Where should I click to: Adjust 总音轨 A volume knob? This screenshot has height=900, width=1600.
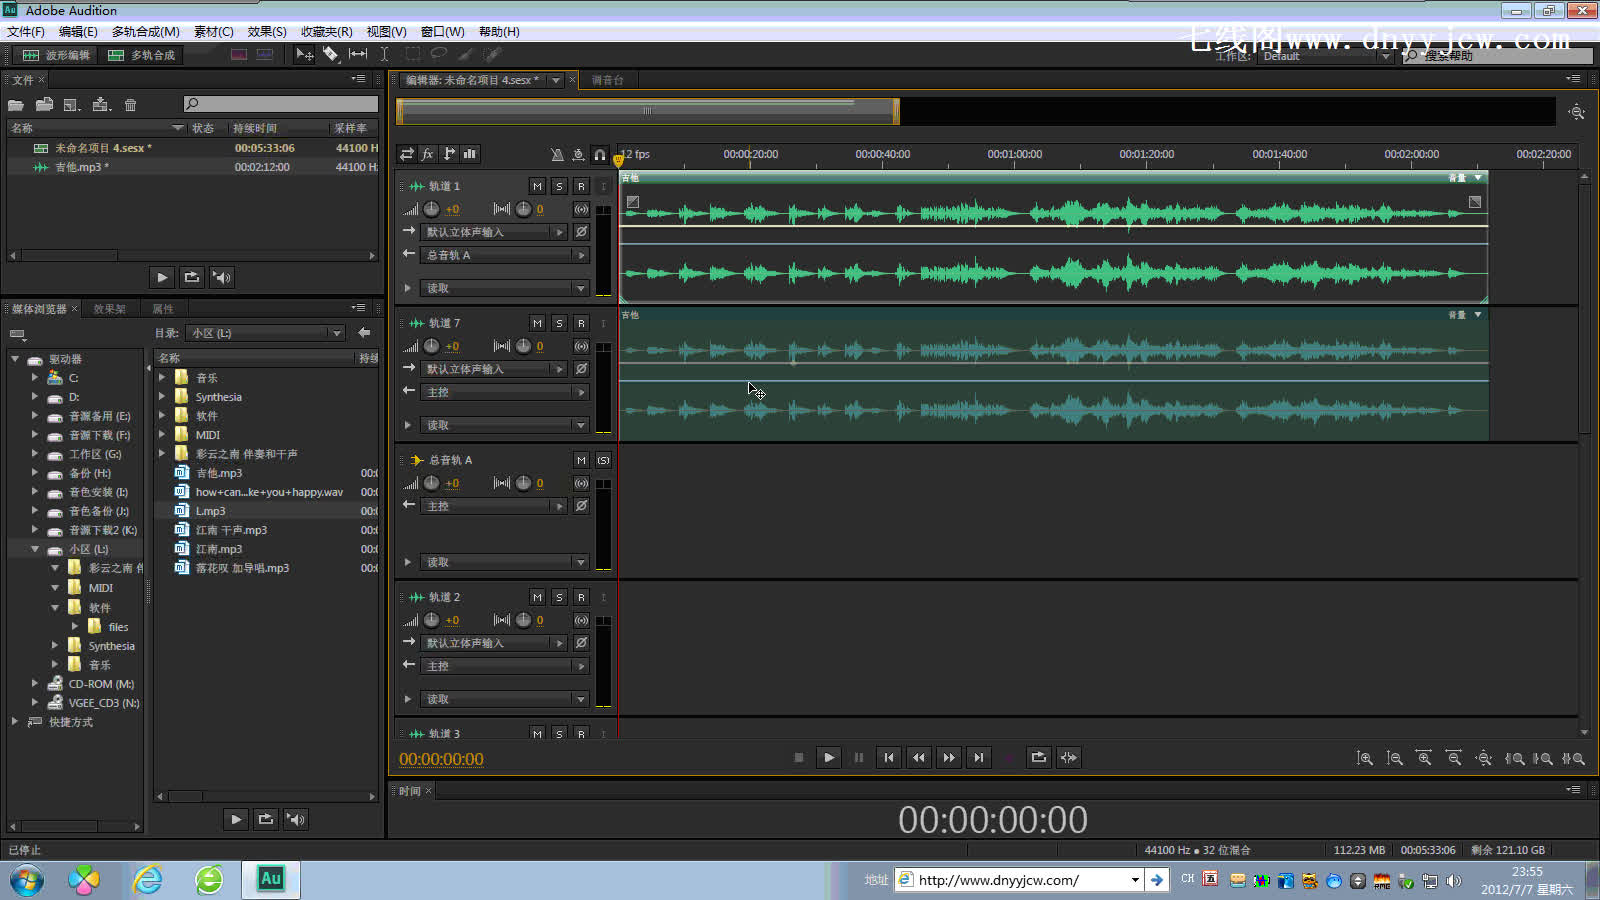click(431, 483)
